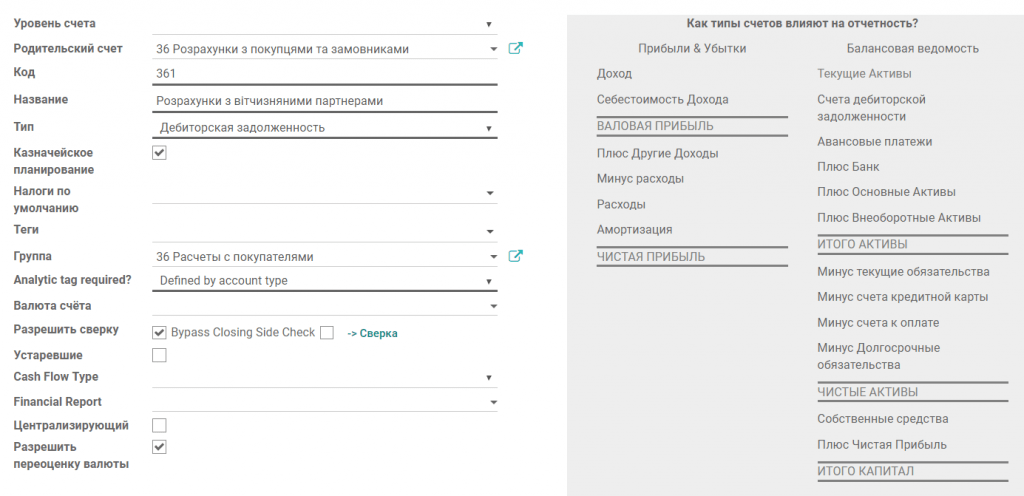Enable the Централизирующий checkbox
Viewport: 1024px width, 496px height.
pyautogui.click(x=159, y=426)
